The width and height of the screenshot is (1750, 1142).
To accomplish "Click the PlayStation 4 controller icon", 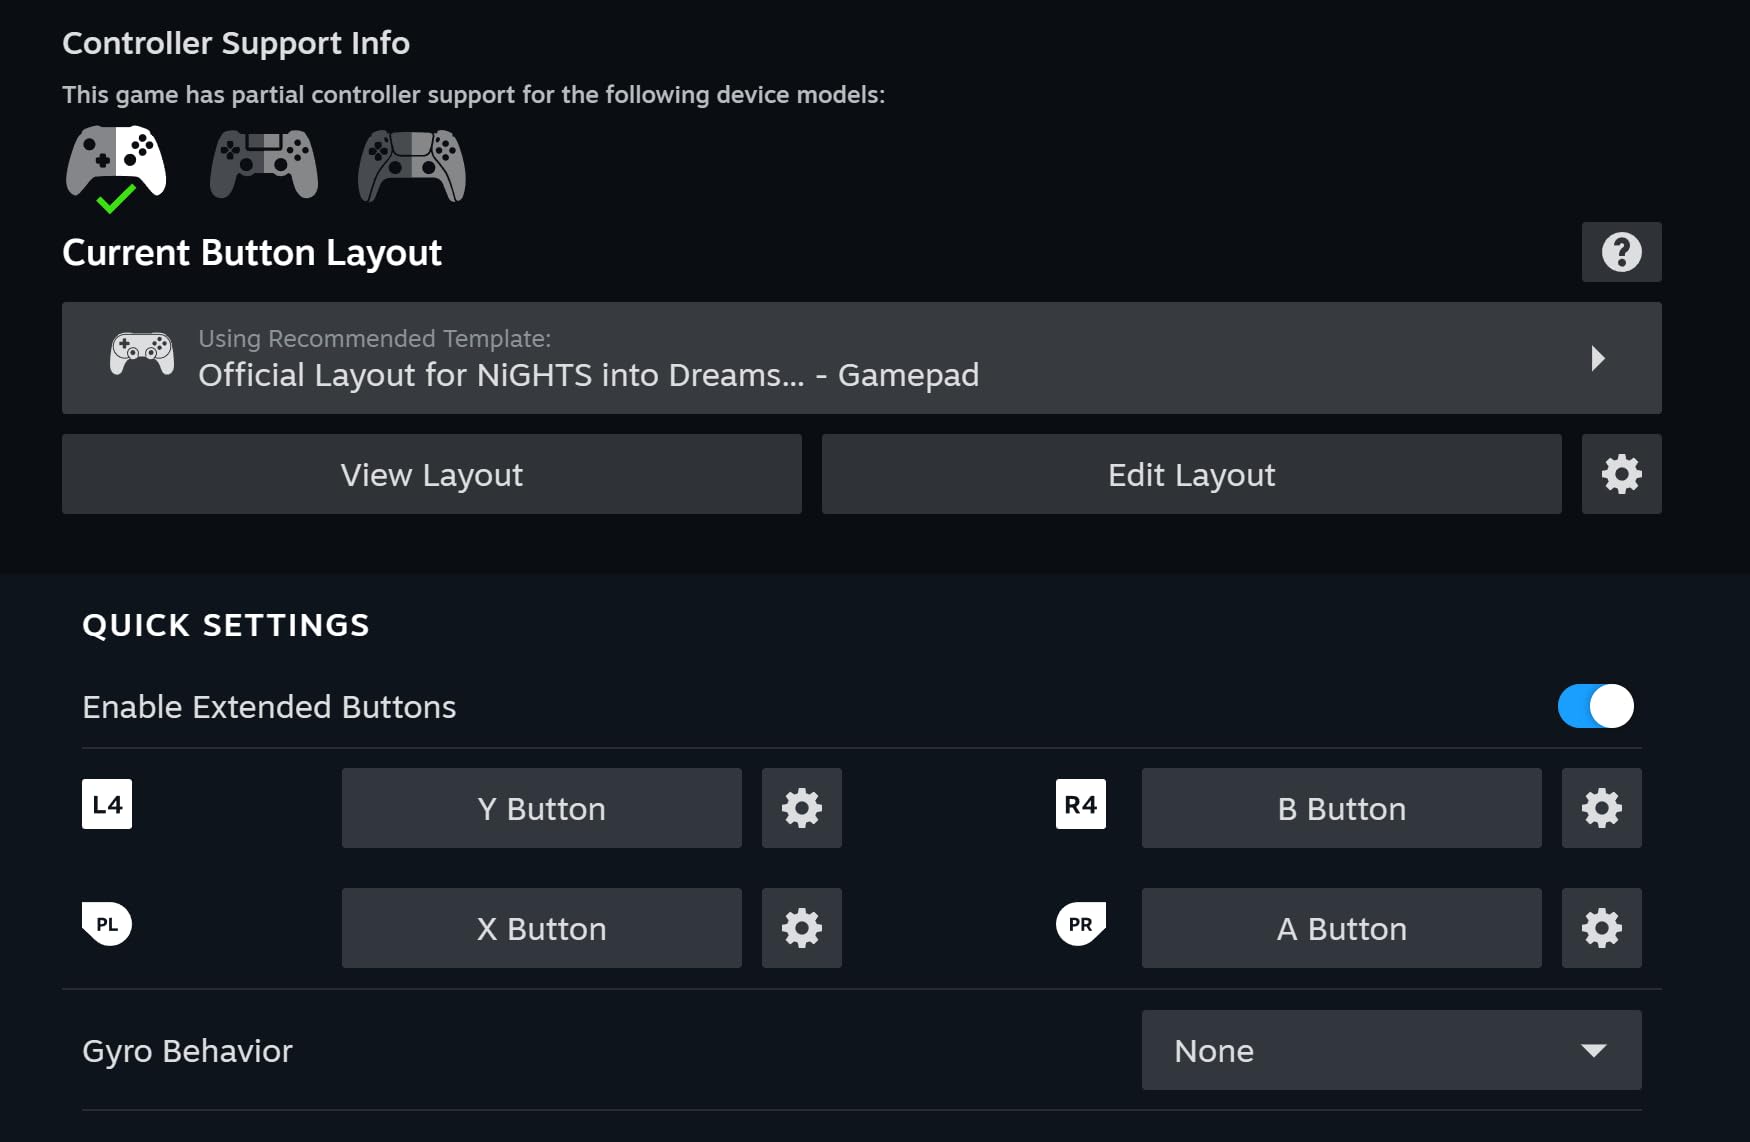I will 264,164.
